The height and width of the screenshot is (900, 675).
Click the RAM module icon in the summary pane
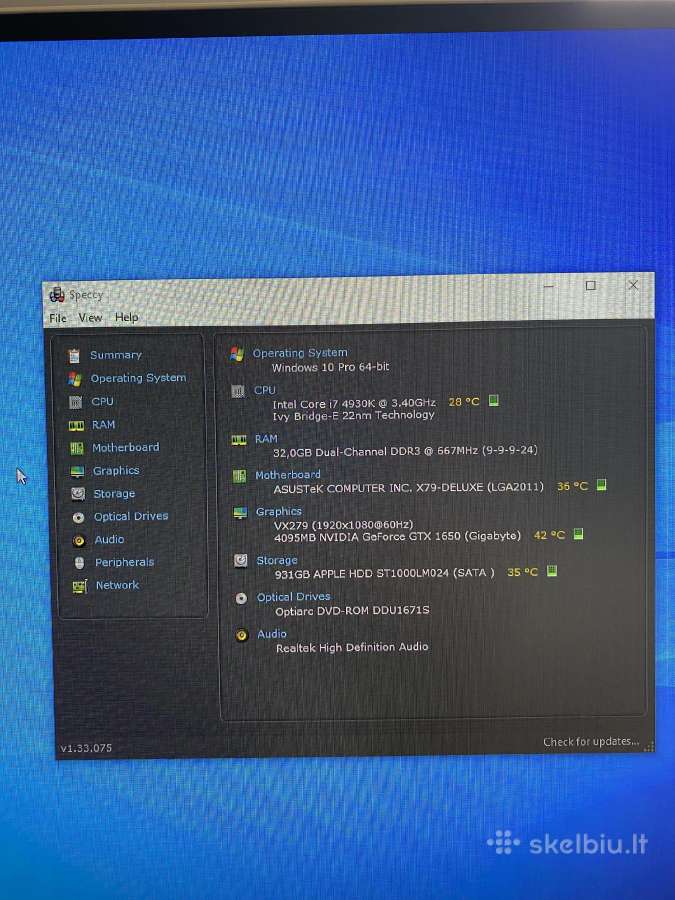click(239, 440)
